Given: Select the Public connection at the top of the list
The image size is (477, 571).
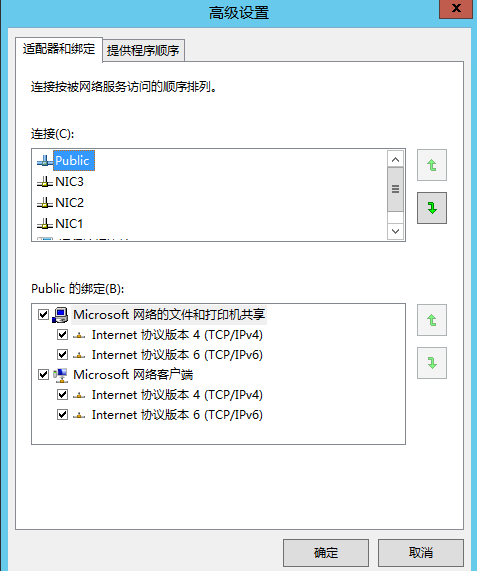Looking at the screenshot, I should coord(74,161).
